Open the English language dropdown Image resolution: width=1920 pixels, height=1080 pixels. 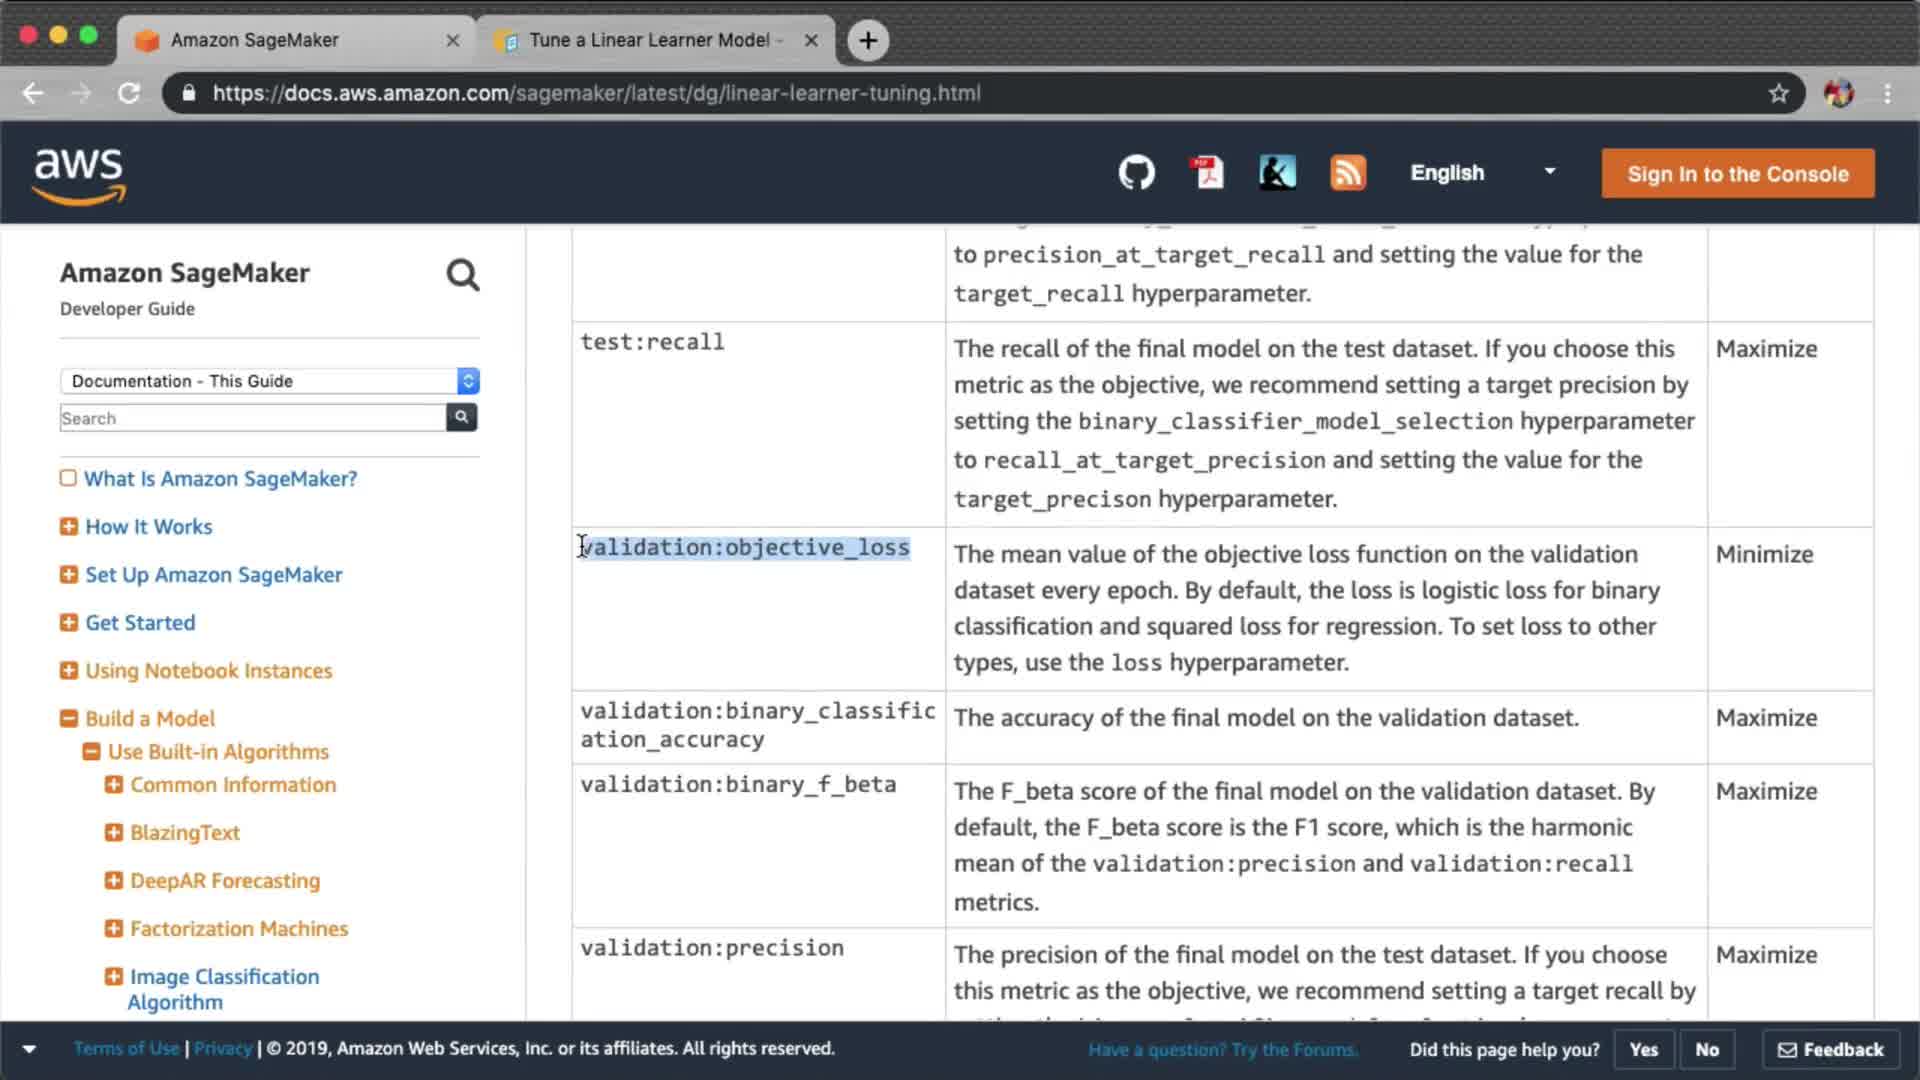1482,173
